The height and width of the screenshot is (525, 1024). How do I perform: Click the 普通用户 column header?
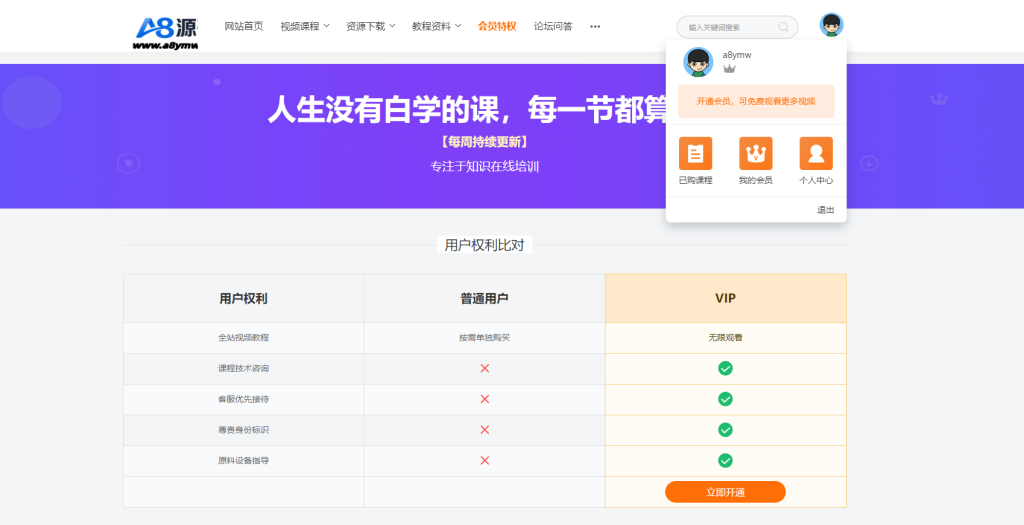pyautogui.click(x=484, y=298)
